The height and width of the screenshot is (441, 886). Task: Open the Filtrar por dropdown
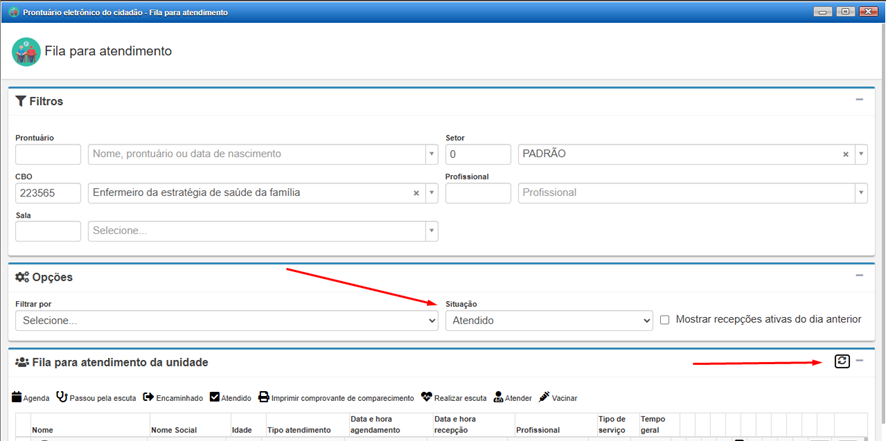click(227, 320)
